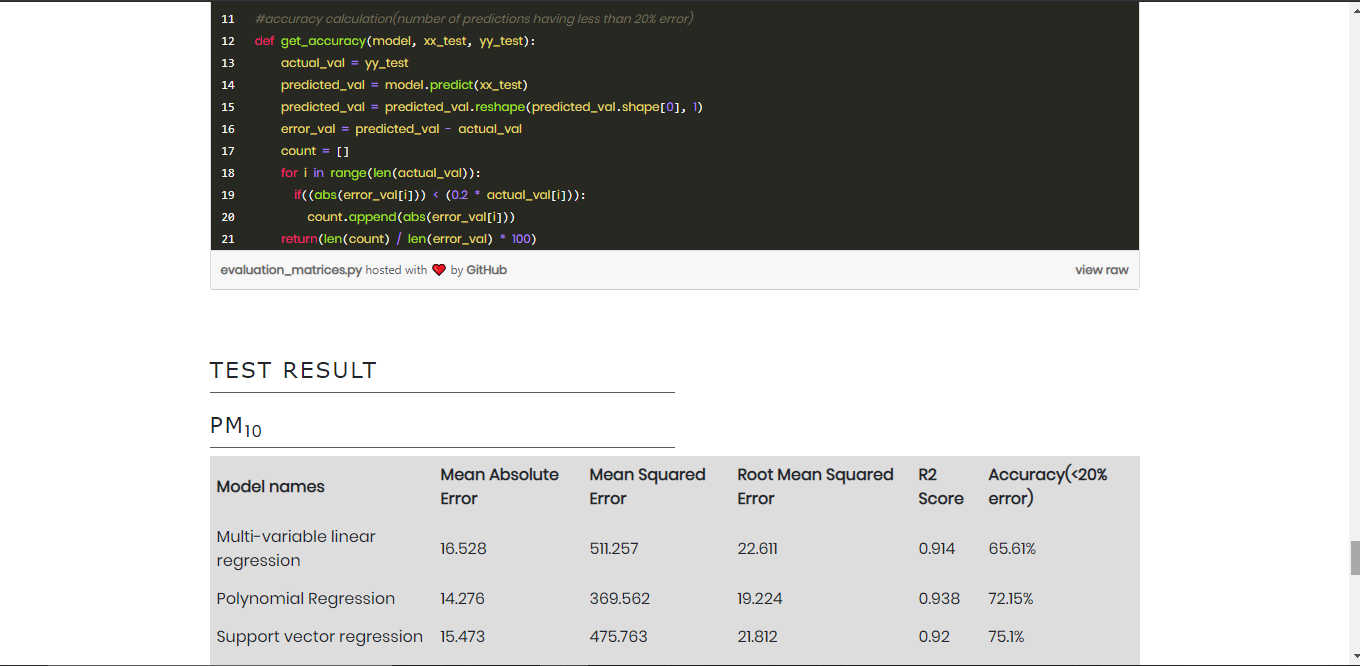Click code line 14 model.predict(xx_test)
This screenshot has width=1360, height=666.
click(404, 85)
